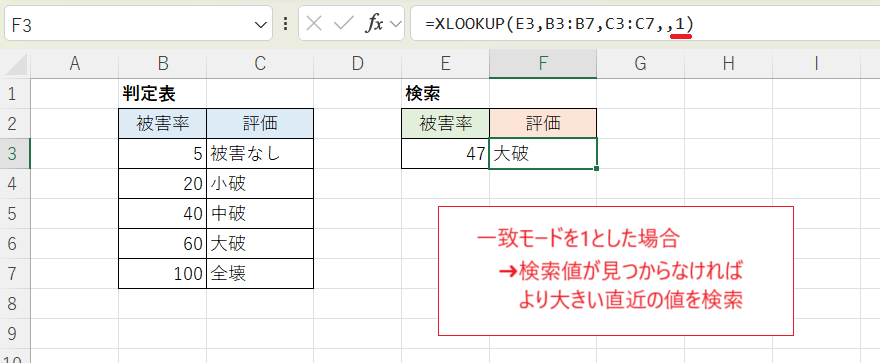Image resolution: width=880 pixels, height=363 pixels.
Task: Click the 被害率 header in column E
Action: [446, 123]
